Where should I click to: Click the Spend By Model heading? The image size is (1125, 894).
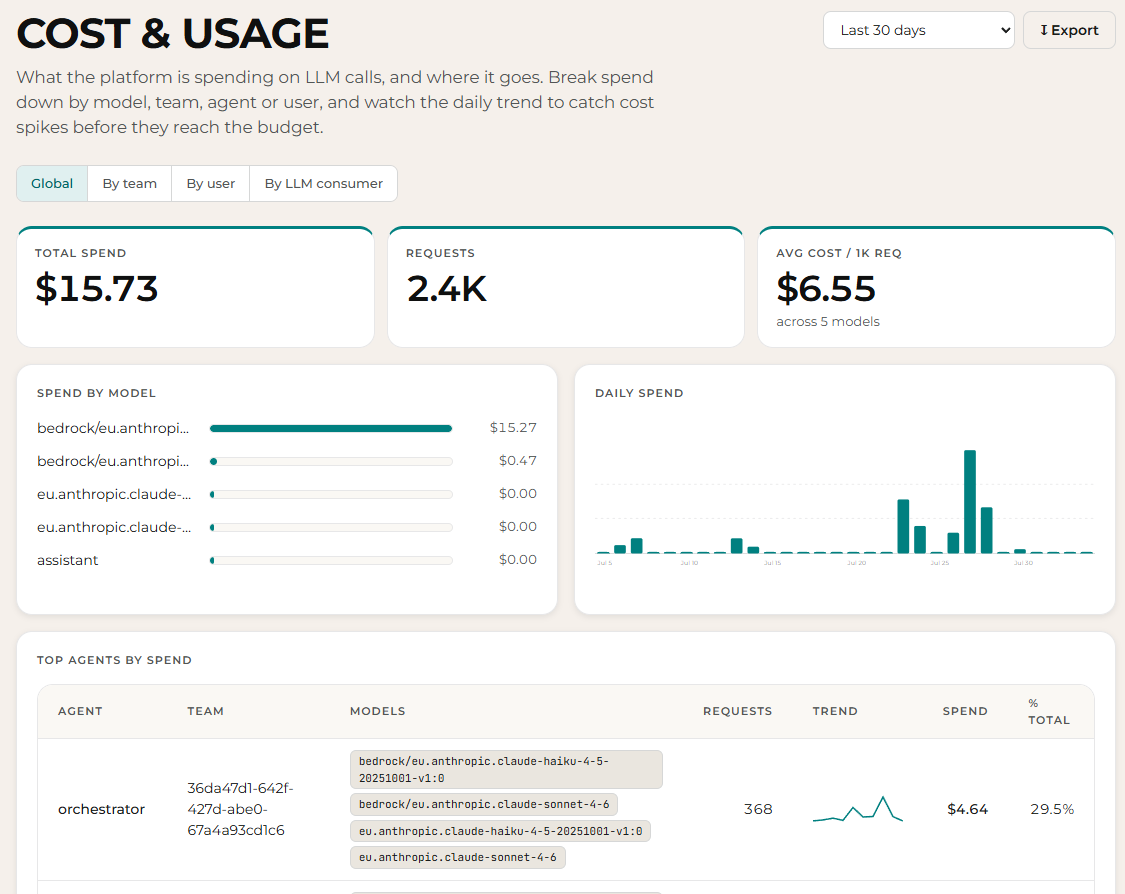point(96,393)
